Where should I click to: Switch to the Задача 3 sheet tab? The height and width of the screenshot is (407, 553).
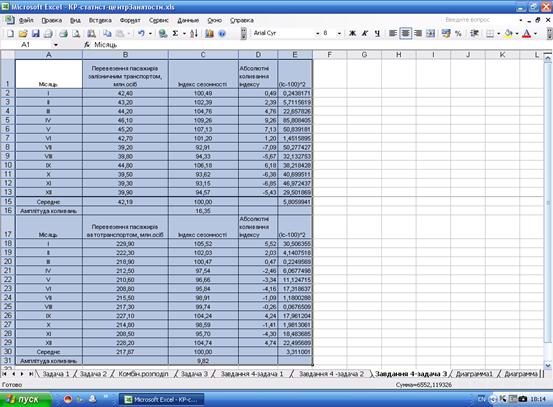click(x=194, y=374)
